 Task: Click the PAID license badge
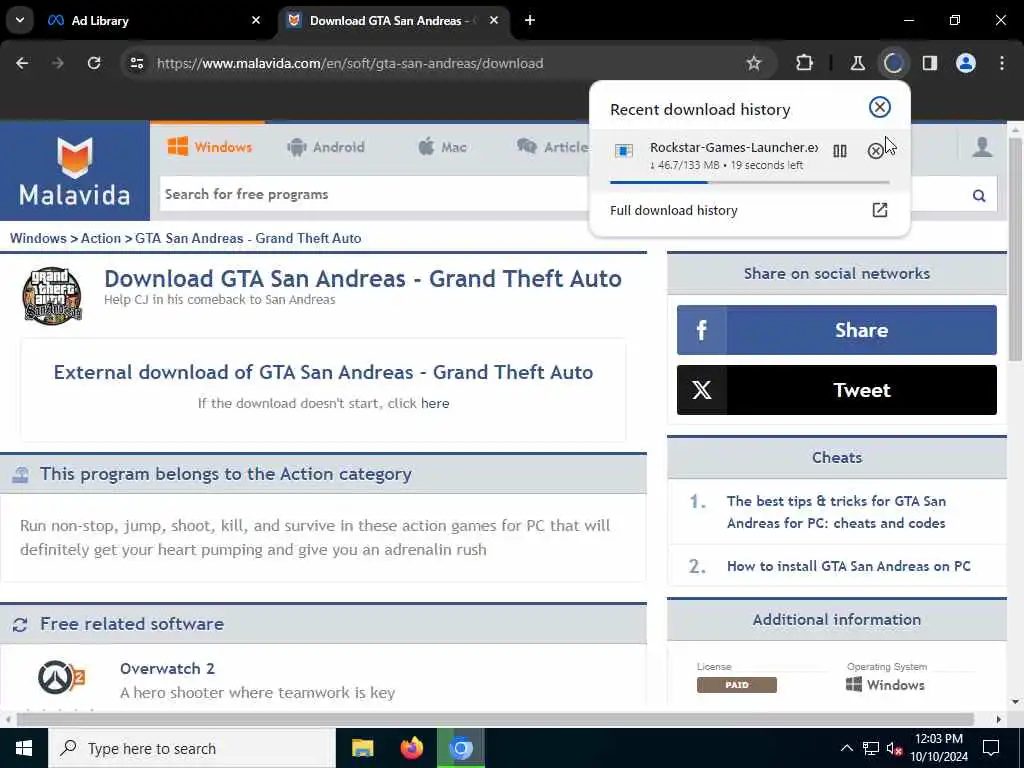(737, 685)
